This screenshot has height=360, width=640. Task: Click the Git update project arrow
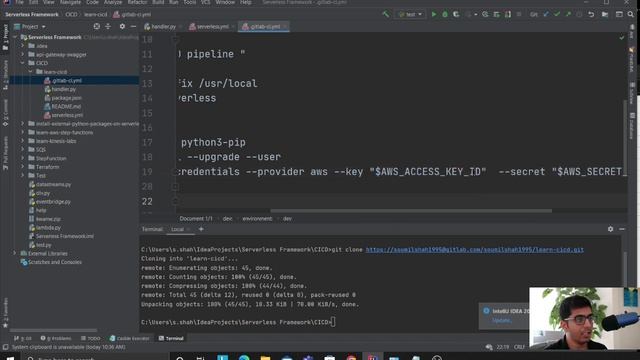pos(546,14)
